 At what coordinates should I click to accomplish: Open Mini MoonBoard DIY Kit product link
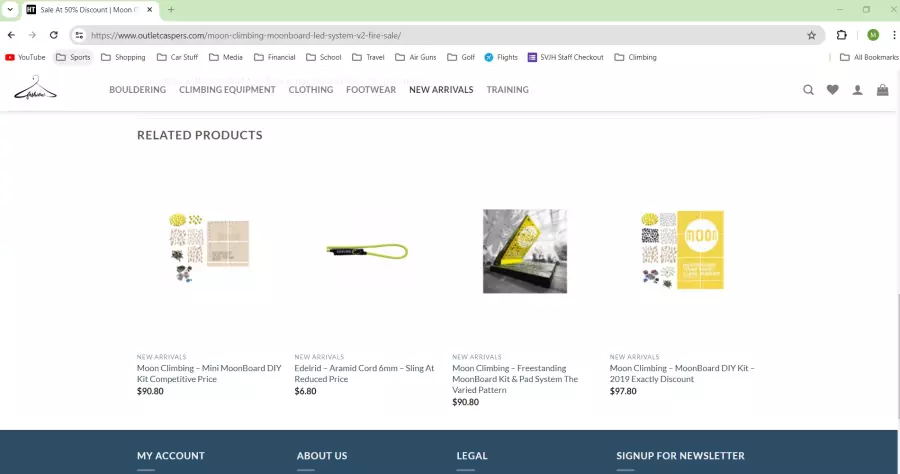tap(209, 374)
